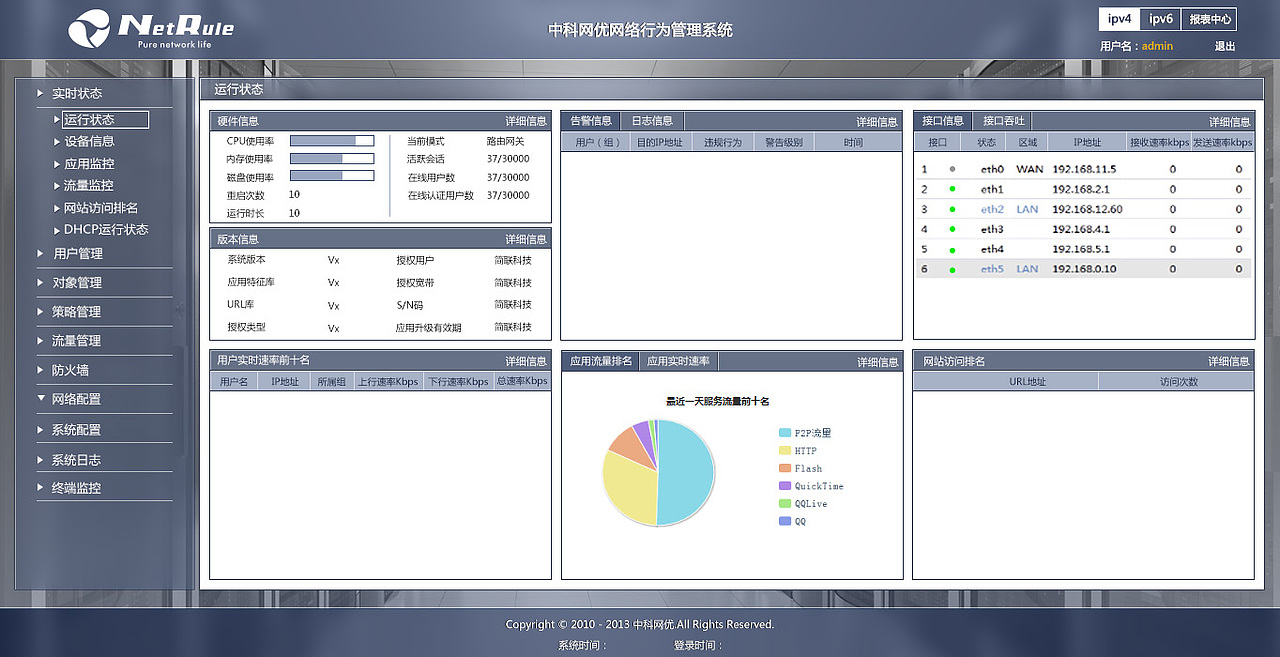Click eth2 green status dot
This screenshot has height=657, width=1280.
point(952,209)
